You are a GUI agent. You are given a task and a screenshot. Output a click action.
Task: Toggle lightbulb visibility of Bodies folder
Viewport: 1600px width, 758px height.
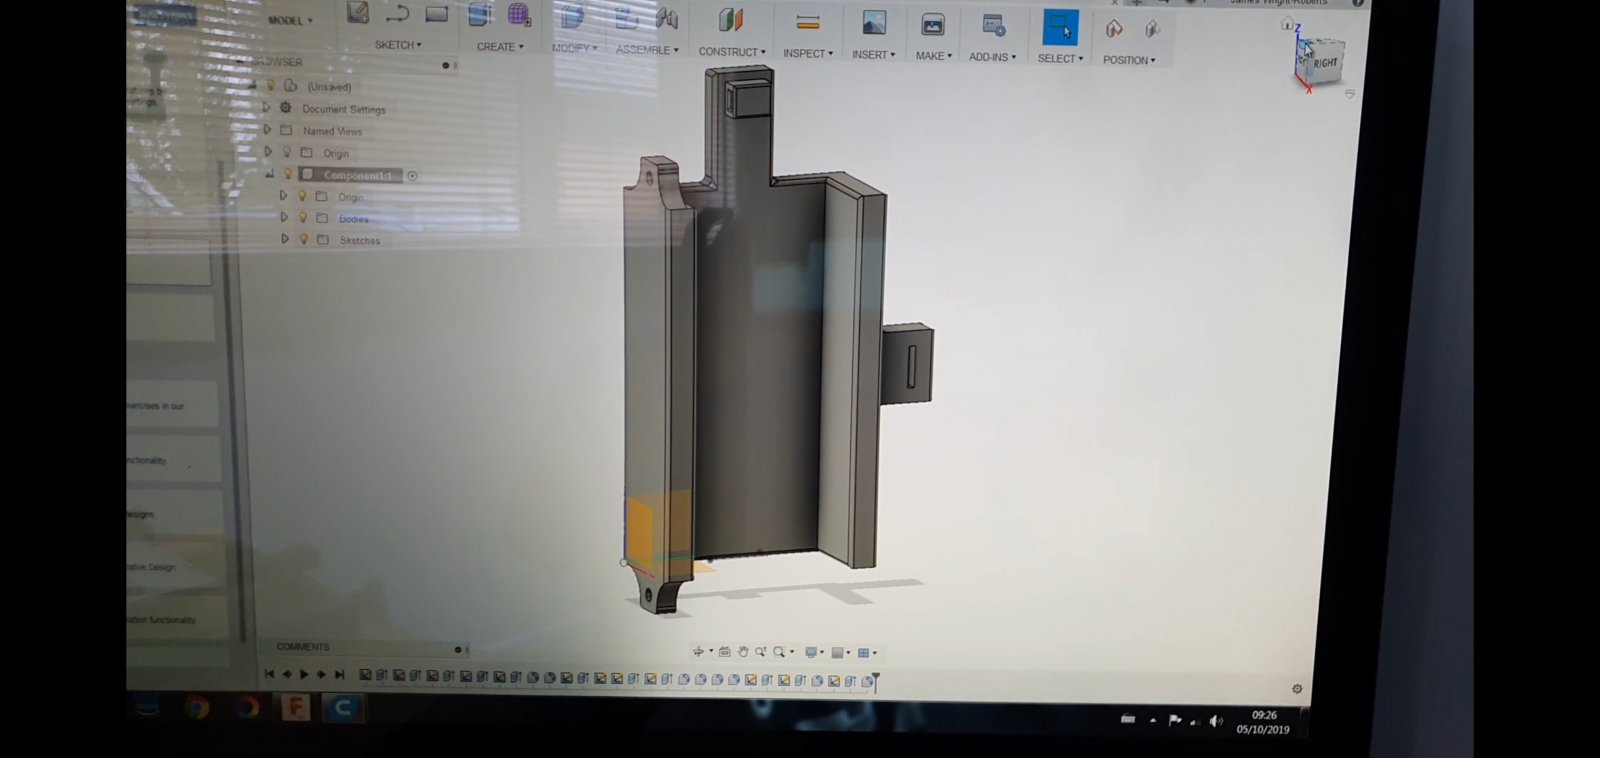coord(303,217)
